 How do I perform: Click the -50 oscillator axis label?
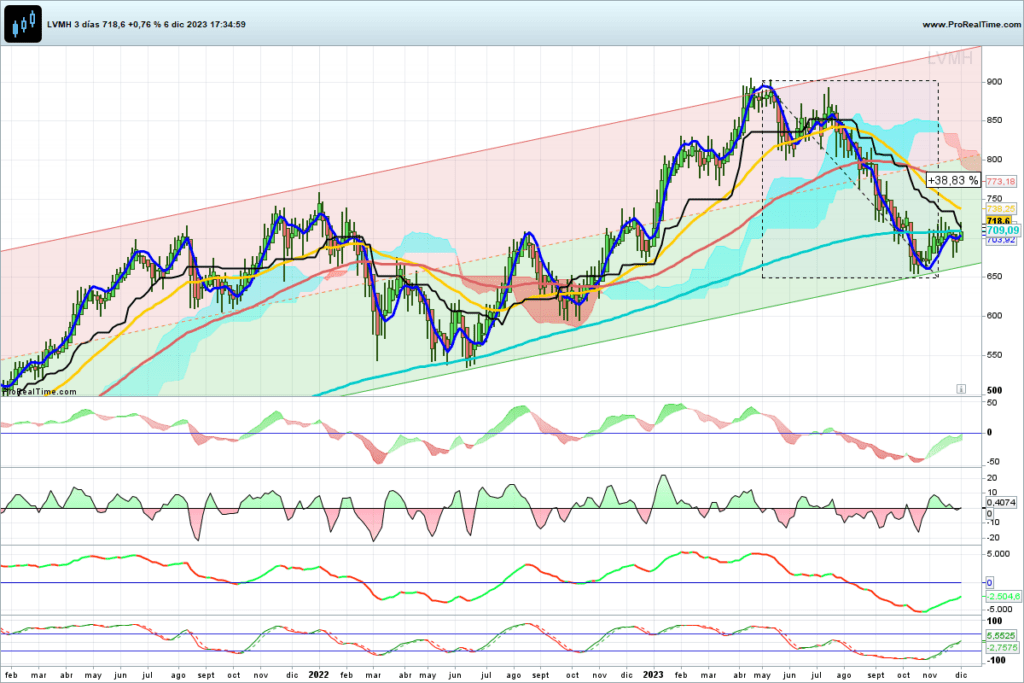(x=991, y=462)
